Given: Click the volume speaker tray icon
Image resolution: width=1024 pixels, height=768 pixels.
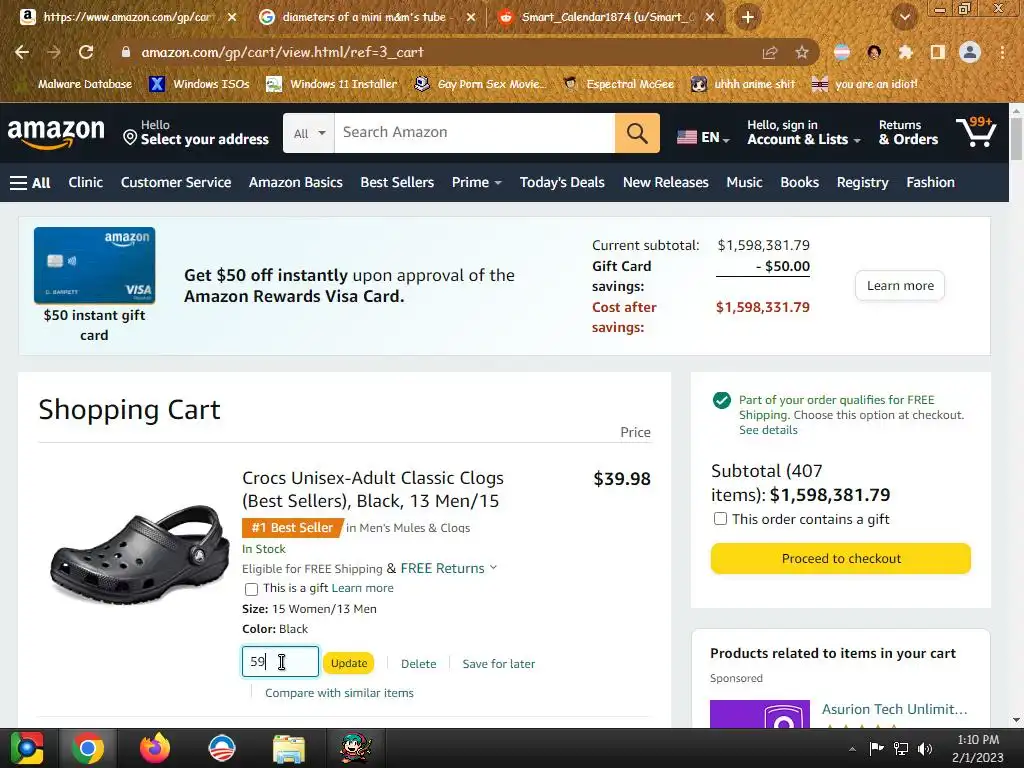Looking at the screenshot, I should (925, 748).
